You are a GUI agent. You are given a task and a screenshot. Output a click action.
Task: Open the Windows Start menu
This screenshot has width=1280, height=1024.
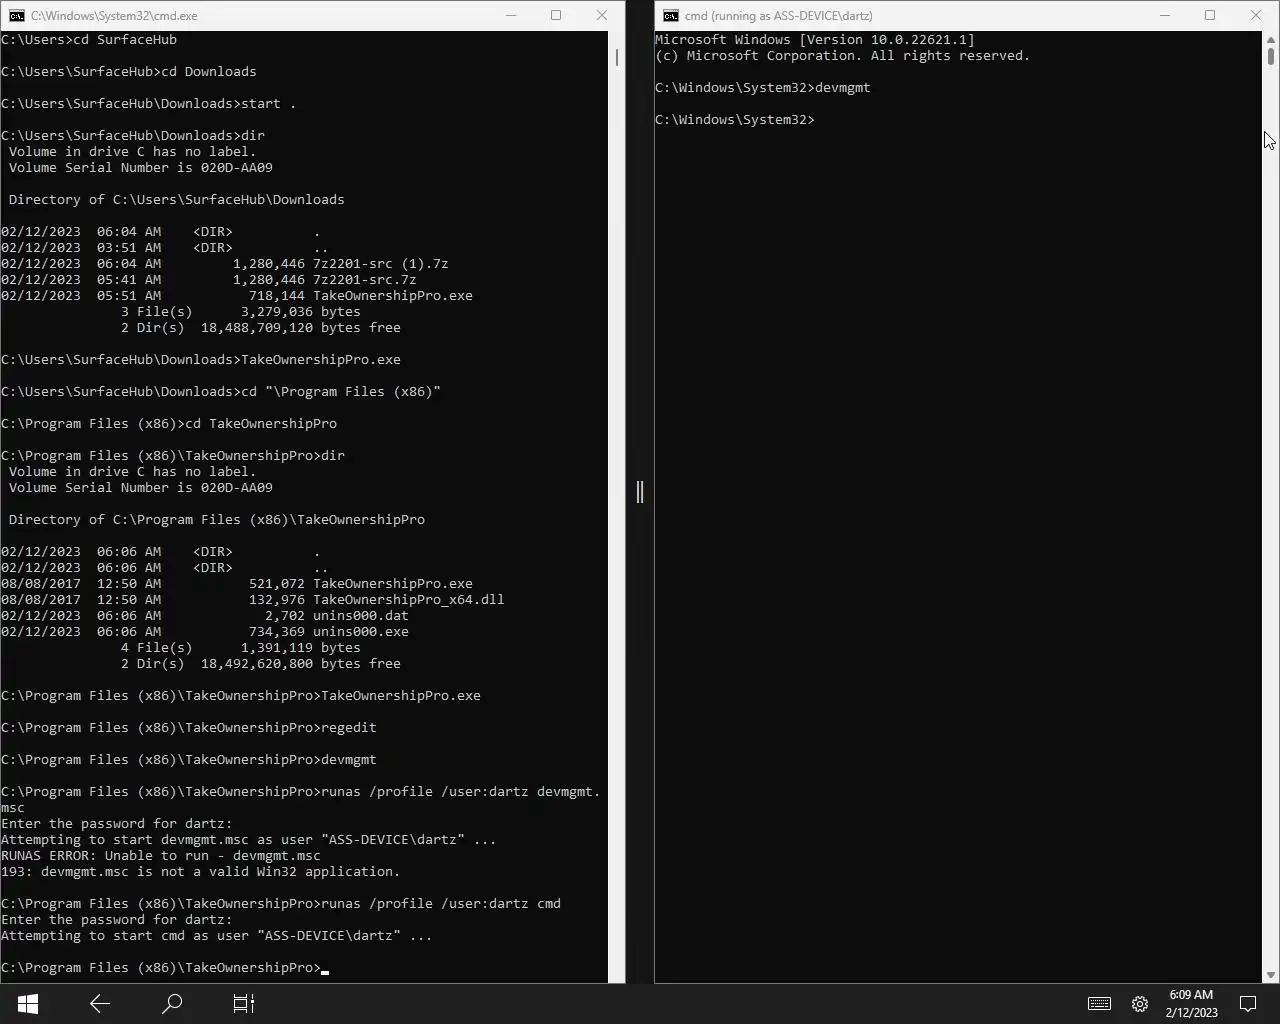[27, 1003]
